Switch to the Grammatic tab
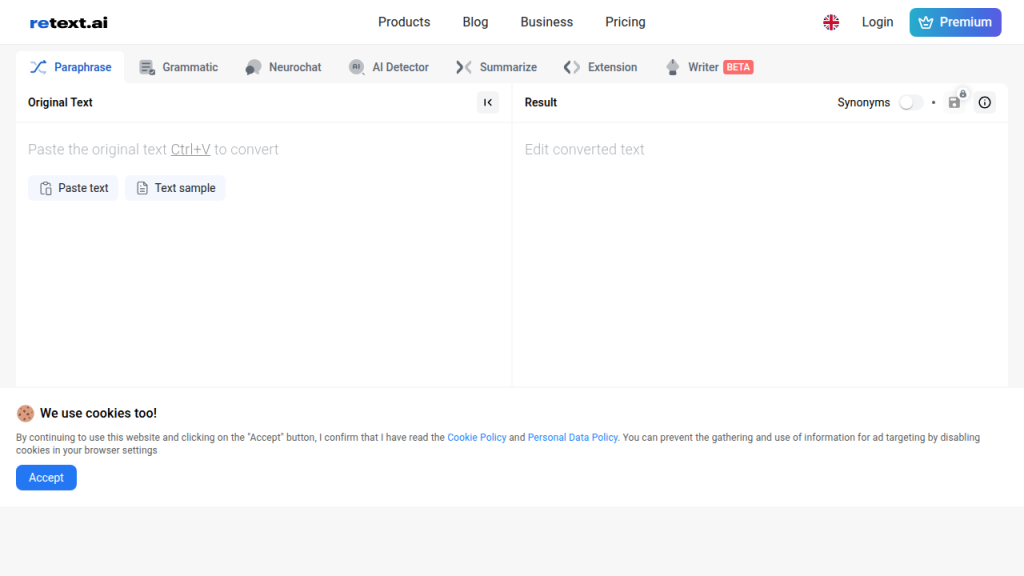 pyautogui.click(x=179, y=67)
